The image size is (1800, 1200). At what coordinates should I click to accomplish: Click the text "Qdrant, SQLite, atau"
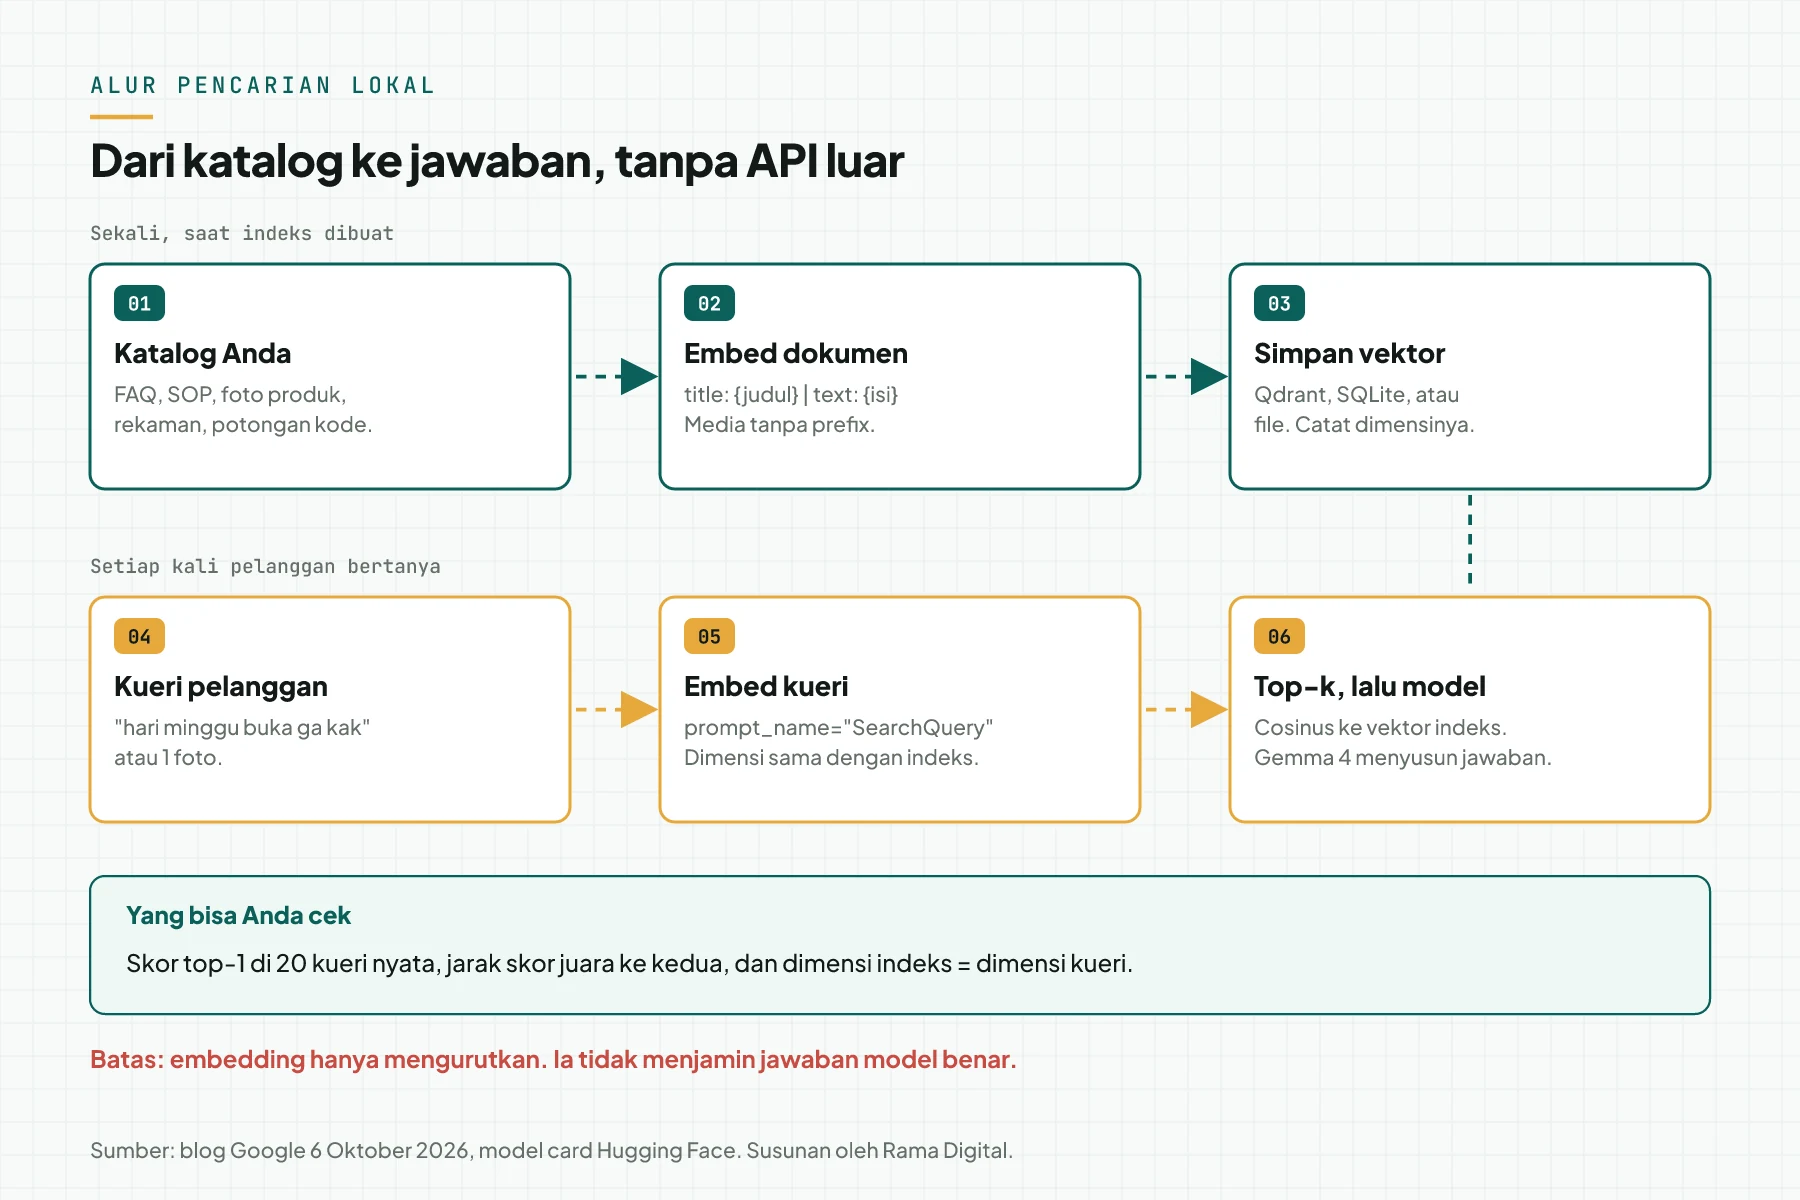click(x=1356, y=395)
